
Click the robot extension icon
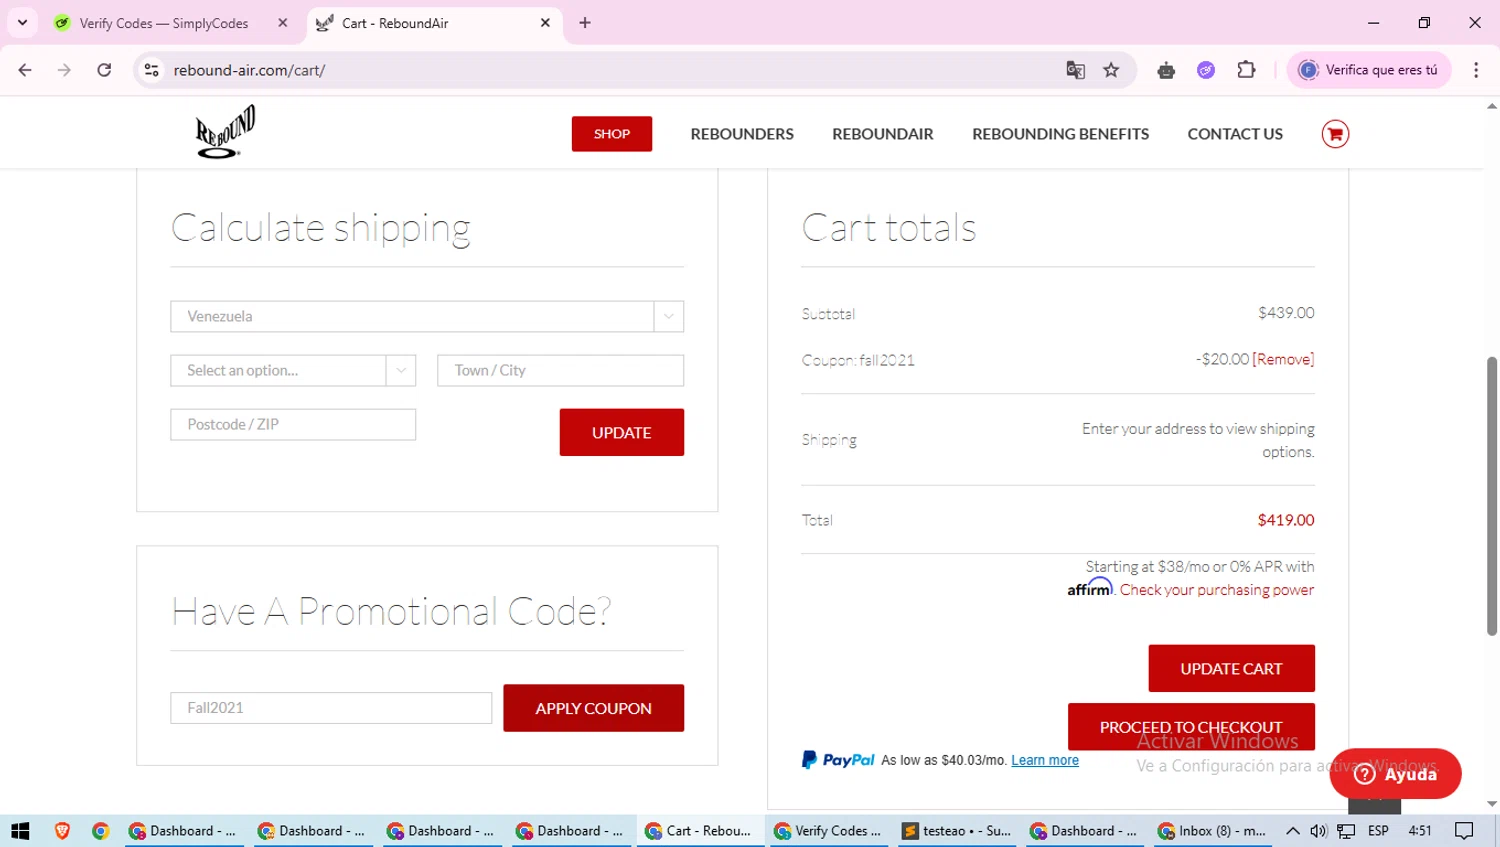click(x=1166, y=70)
